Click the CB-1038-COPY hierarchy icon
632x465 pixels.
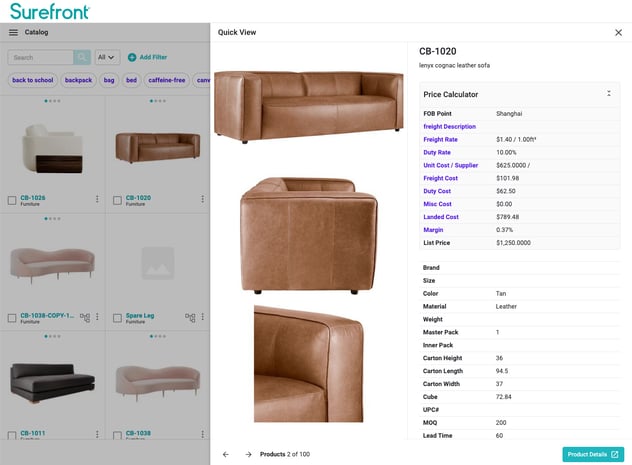pyautogui.click(x=85, y=318)
